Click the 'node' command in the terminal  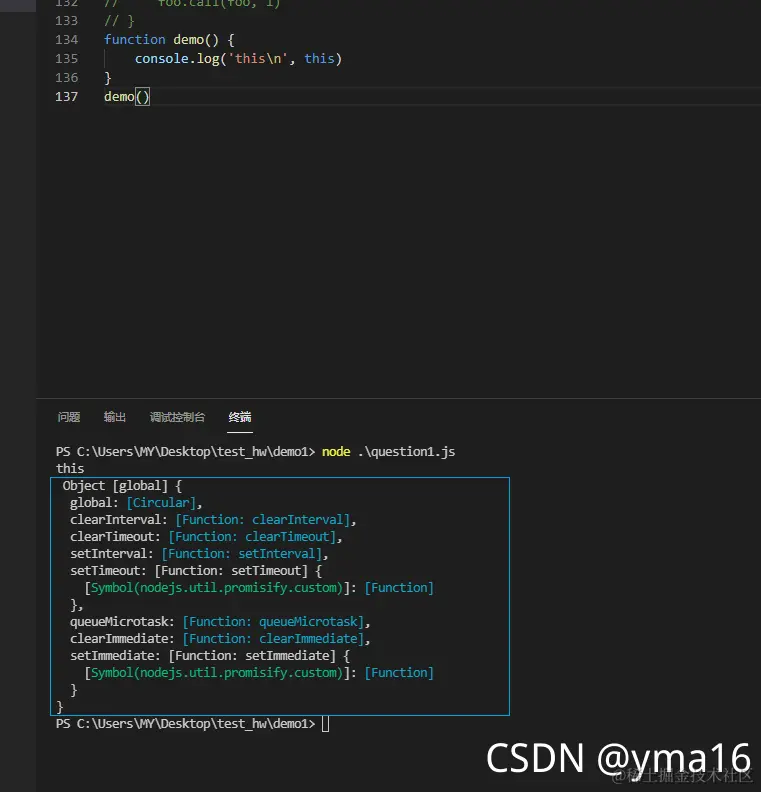tap(336, 452)
